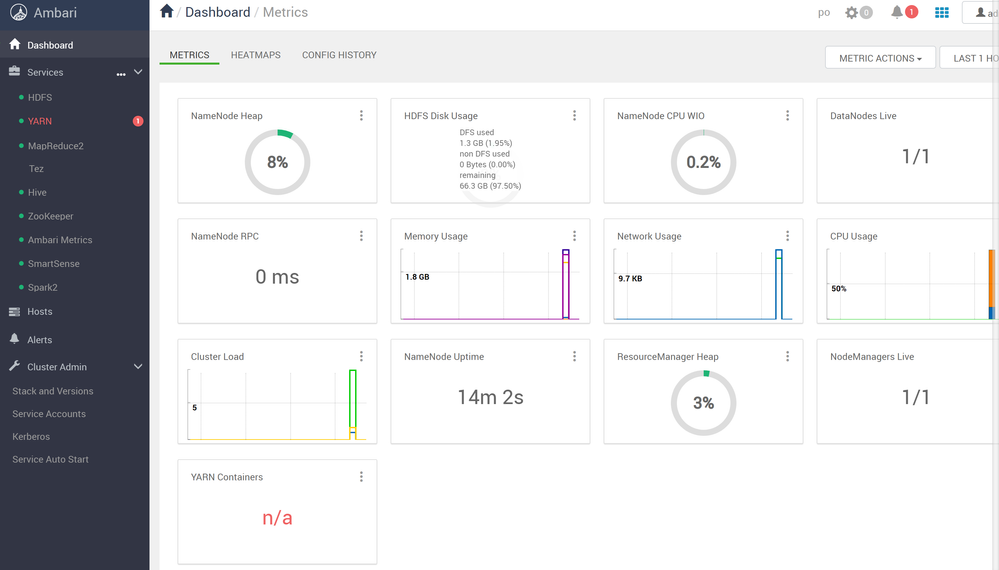Image resolution: width=999 pixels, height=570 pixels.
Task: Click the Ambari logo icon
Action: pos(18,12)
